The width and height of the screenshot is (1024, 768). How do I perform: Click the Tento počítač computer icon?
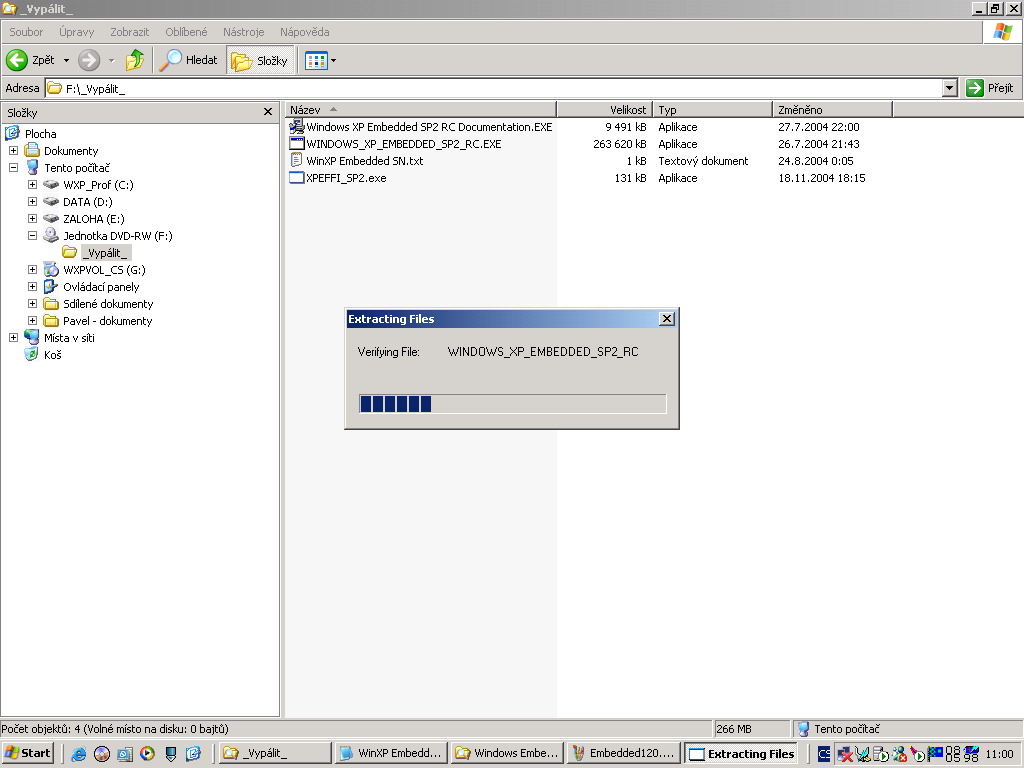pos(32,168)
